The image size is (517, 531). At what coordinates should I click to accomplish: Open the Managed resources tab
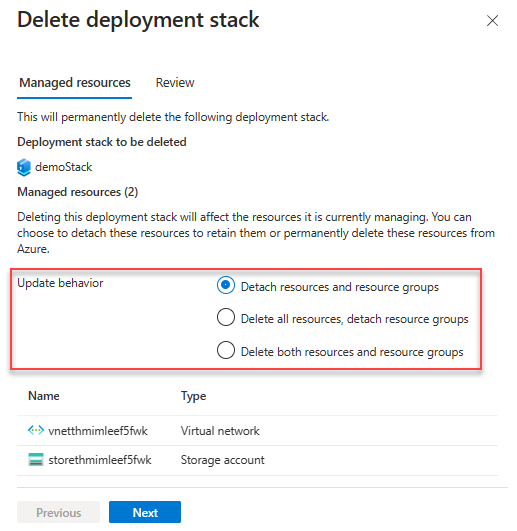[74, 83]
